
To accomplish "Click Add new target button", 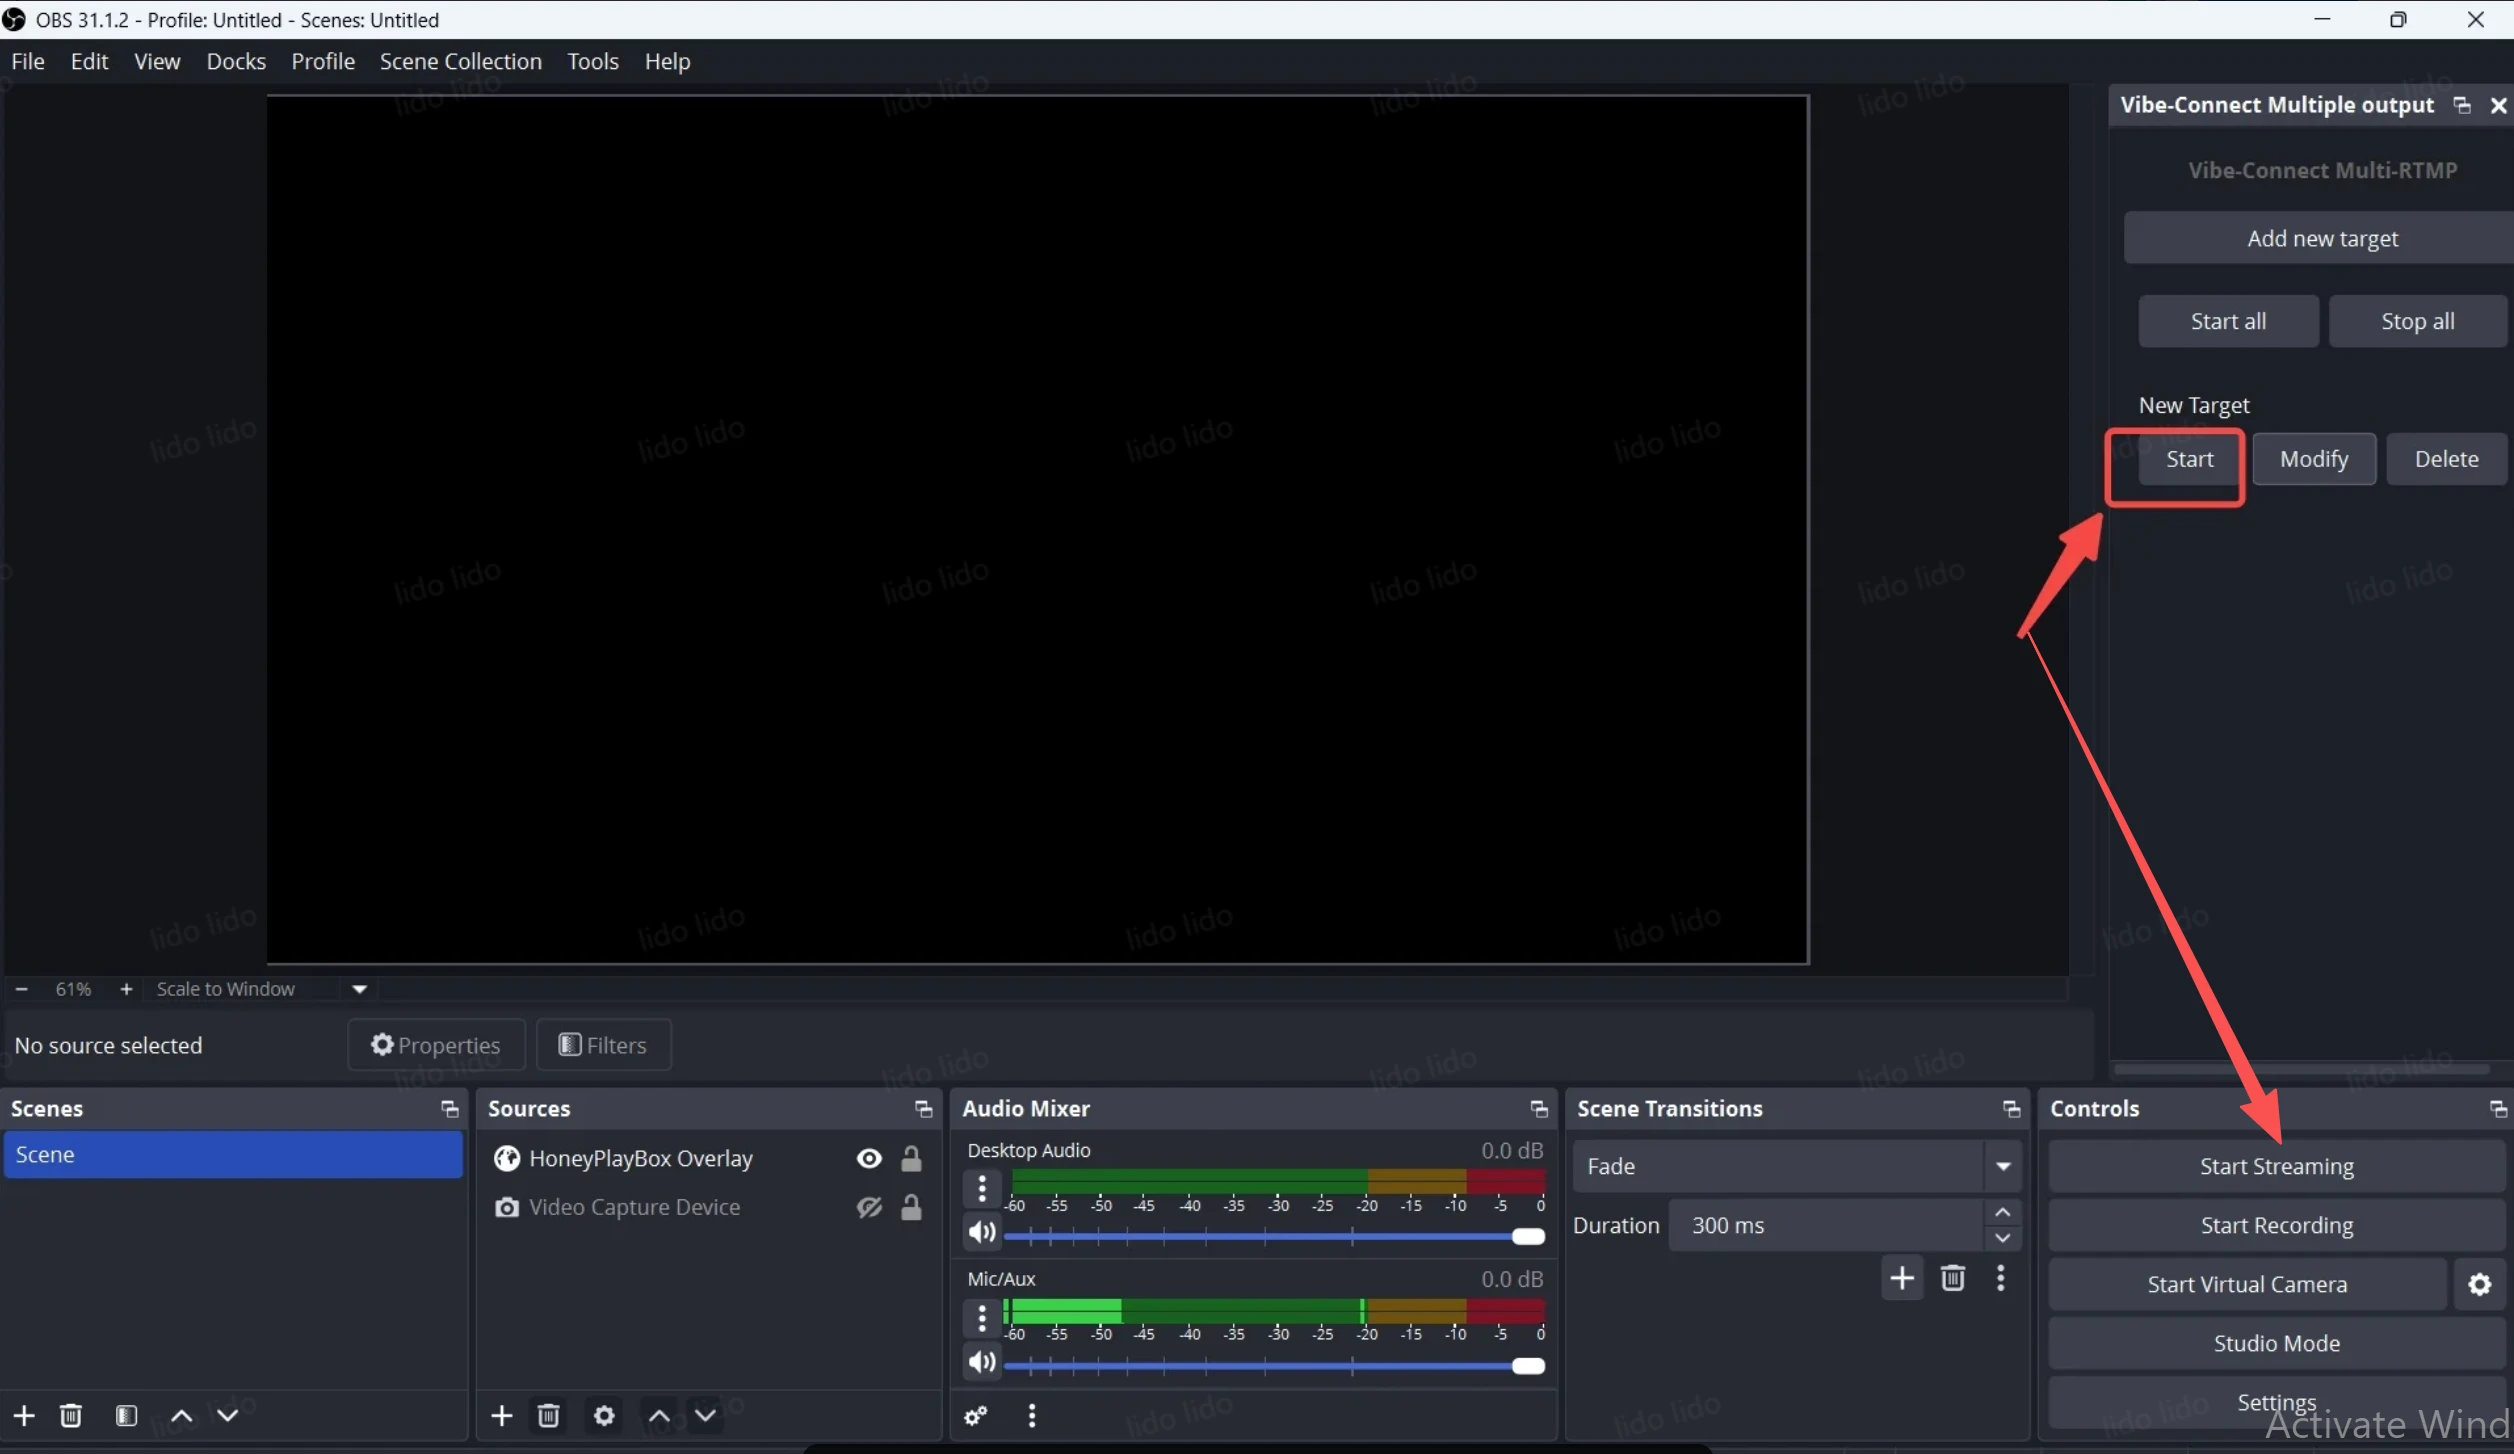I will point(2321,238).
